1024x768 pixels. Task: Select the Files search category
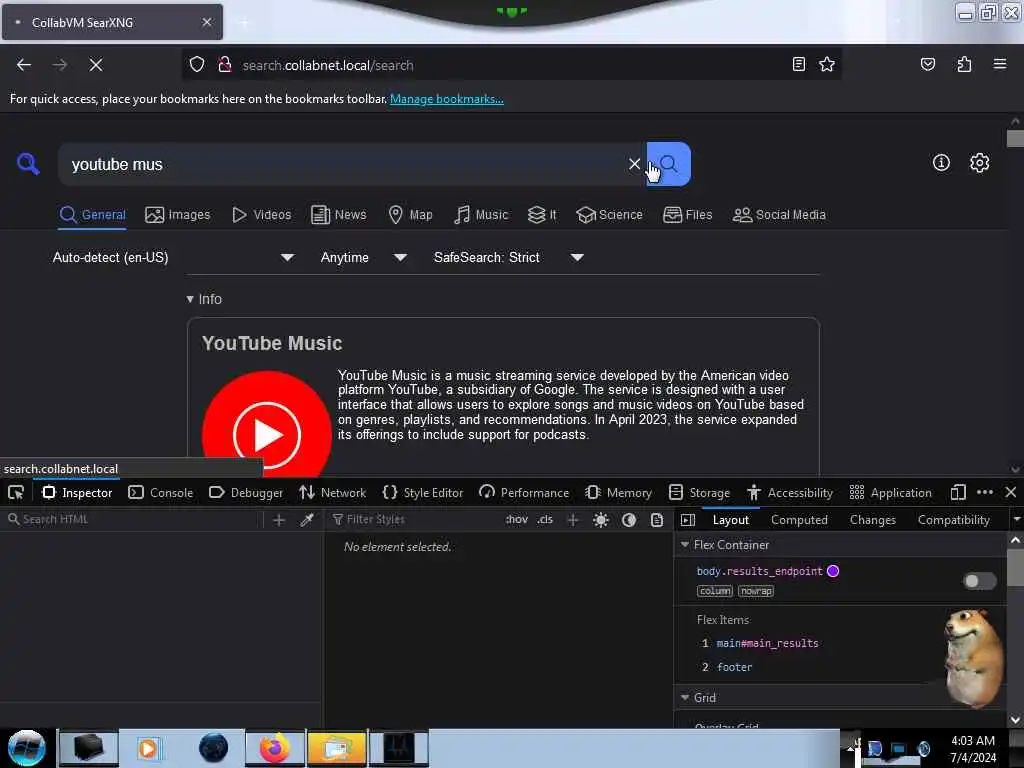pyautogui.click(x=687, y=215)
